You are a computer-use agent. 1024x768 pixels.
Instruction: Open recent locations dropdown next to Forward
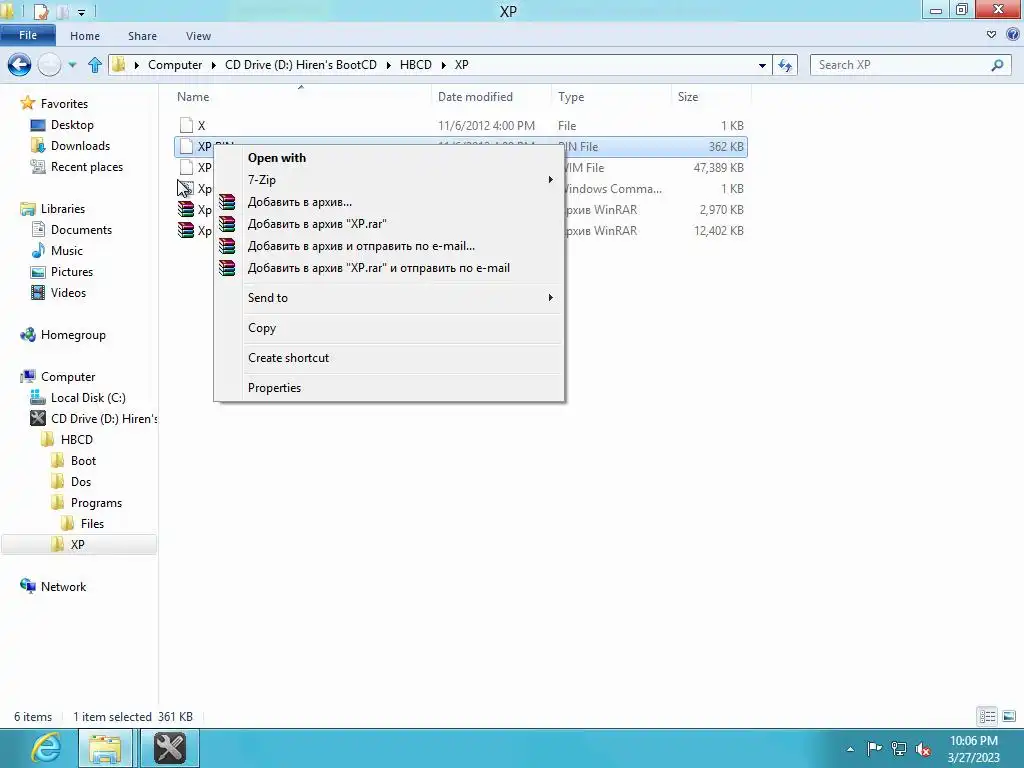tap(72, 65)
